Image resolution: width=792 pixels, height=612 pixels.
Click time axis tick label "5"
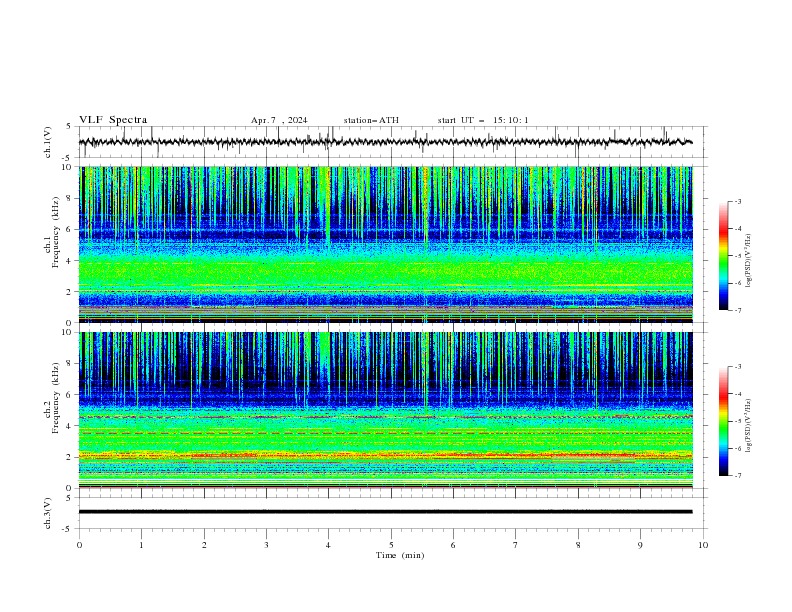391,545
